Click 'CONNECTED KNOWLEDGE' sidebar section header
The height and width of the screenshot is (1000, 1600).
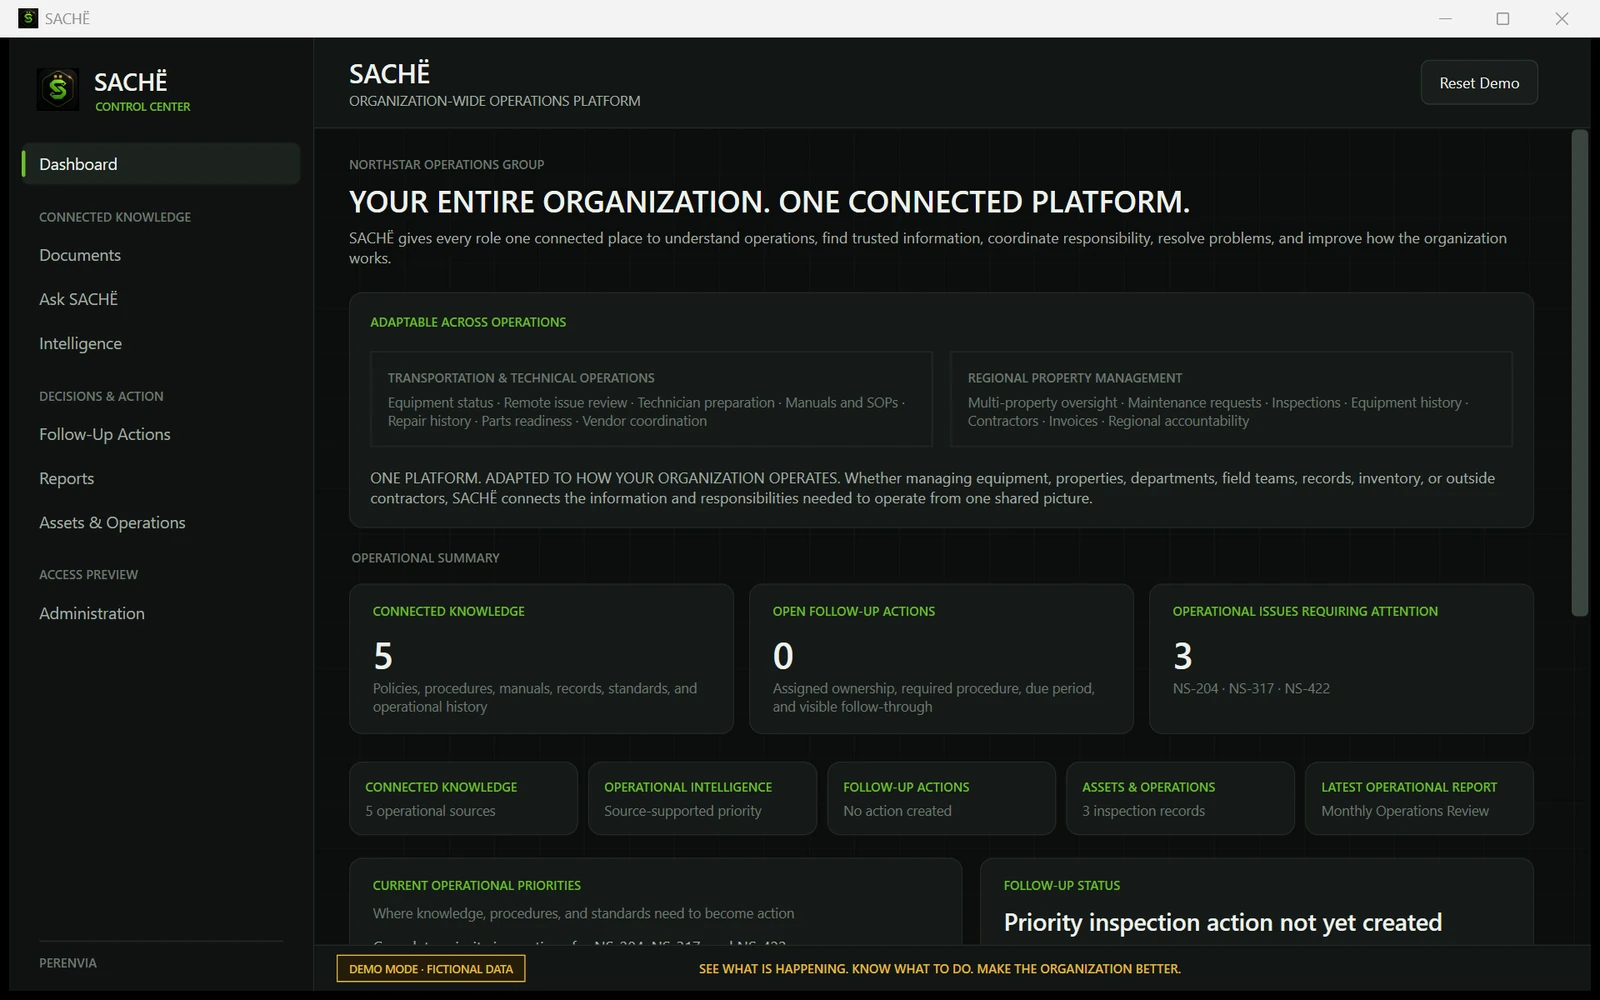point(115,217)
